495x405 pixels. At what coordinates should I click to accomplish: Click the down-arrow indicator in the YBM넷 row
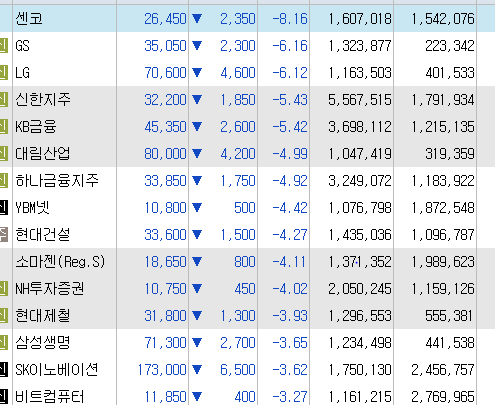197,207
